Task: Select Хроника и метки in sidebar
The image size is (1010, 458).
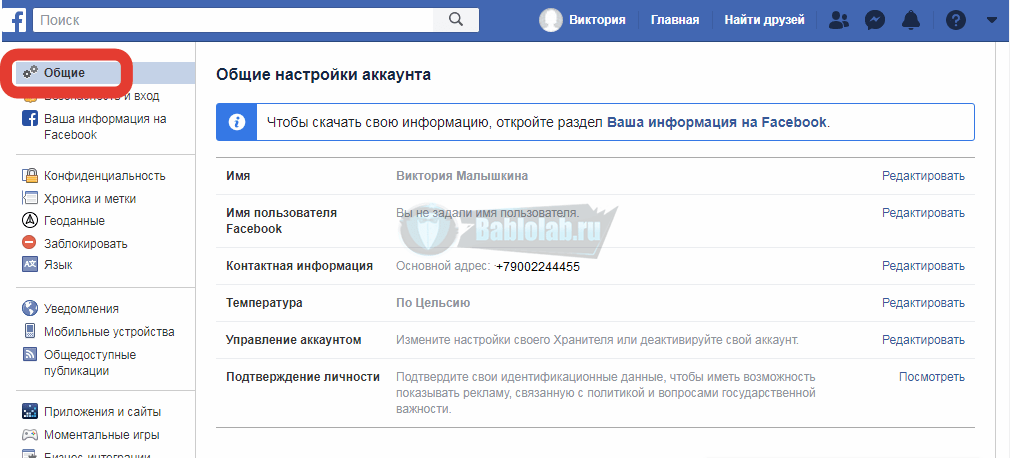Action: (x=90, y=199)
